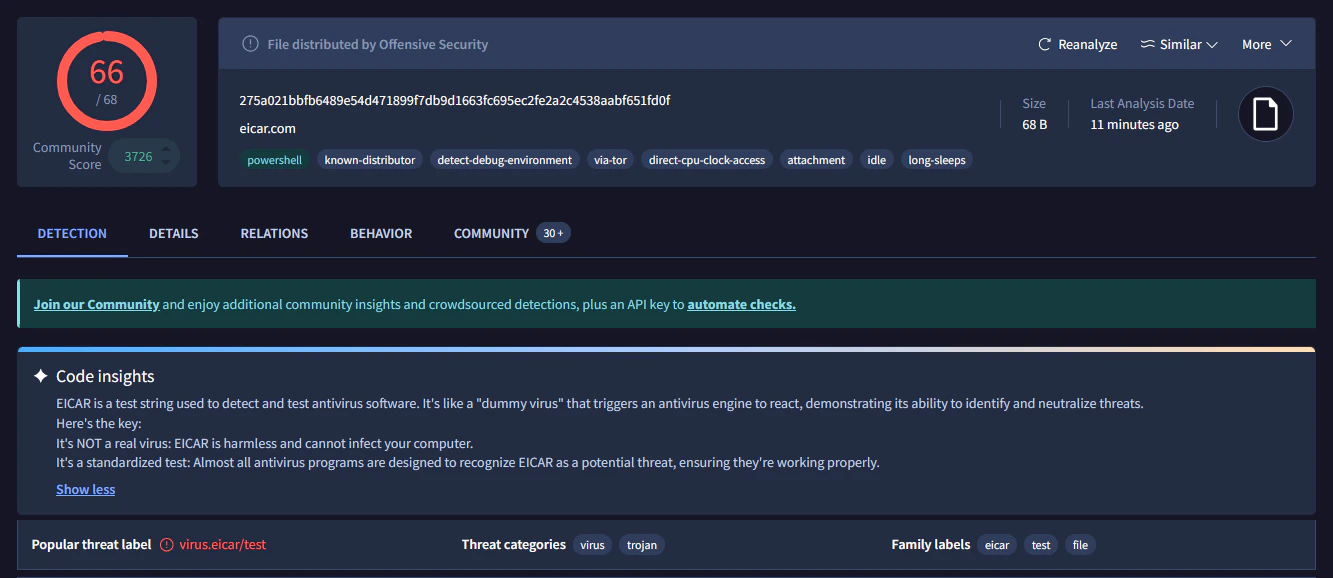Click the idle tag
The image size is (1333, 578).
[877, 160]
